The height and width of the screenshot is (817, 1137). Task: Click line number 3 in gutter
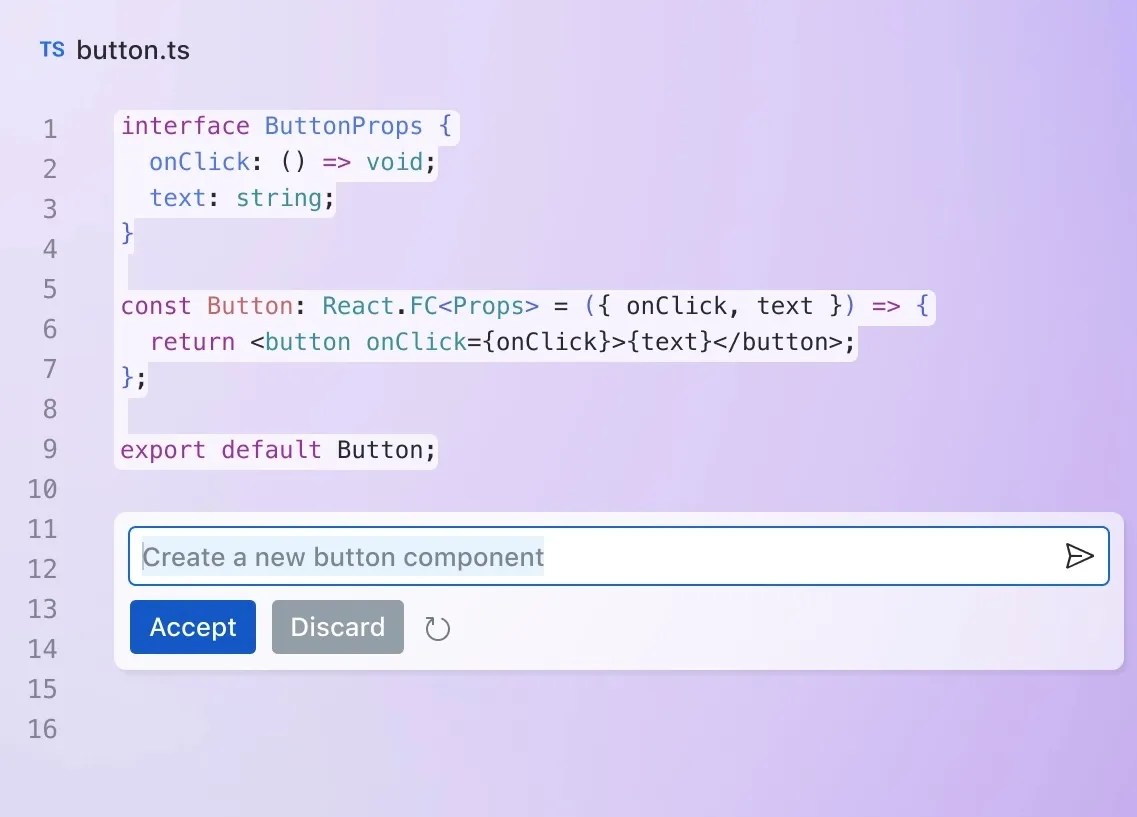[49, 210]
